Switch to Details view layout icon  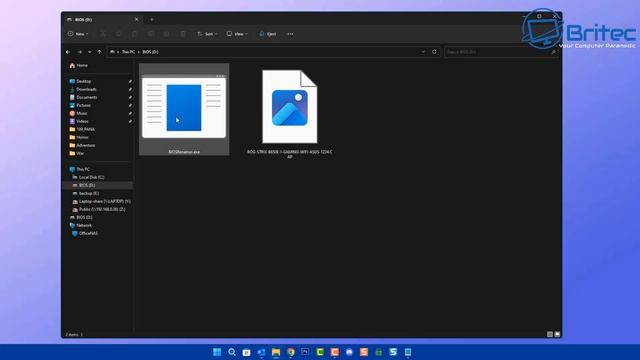[550, 334]
